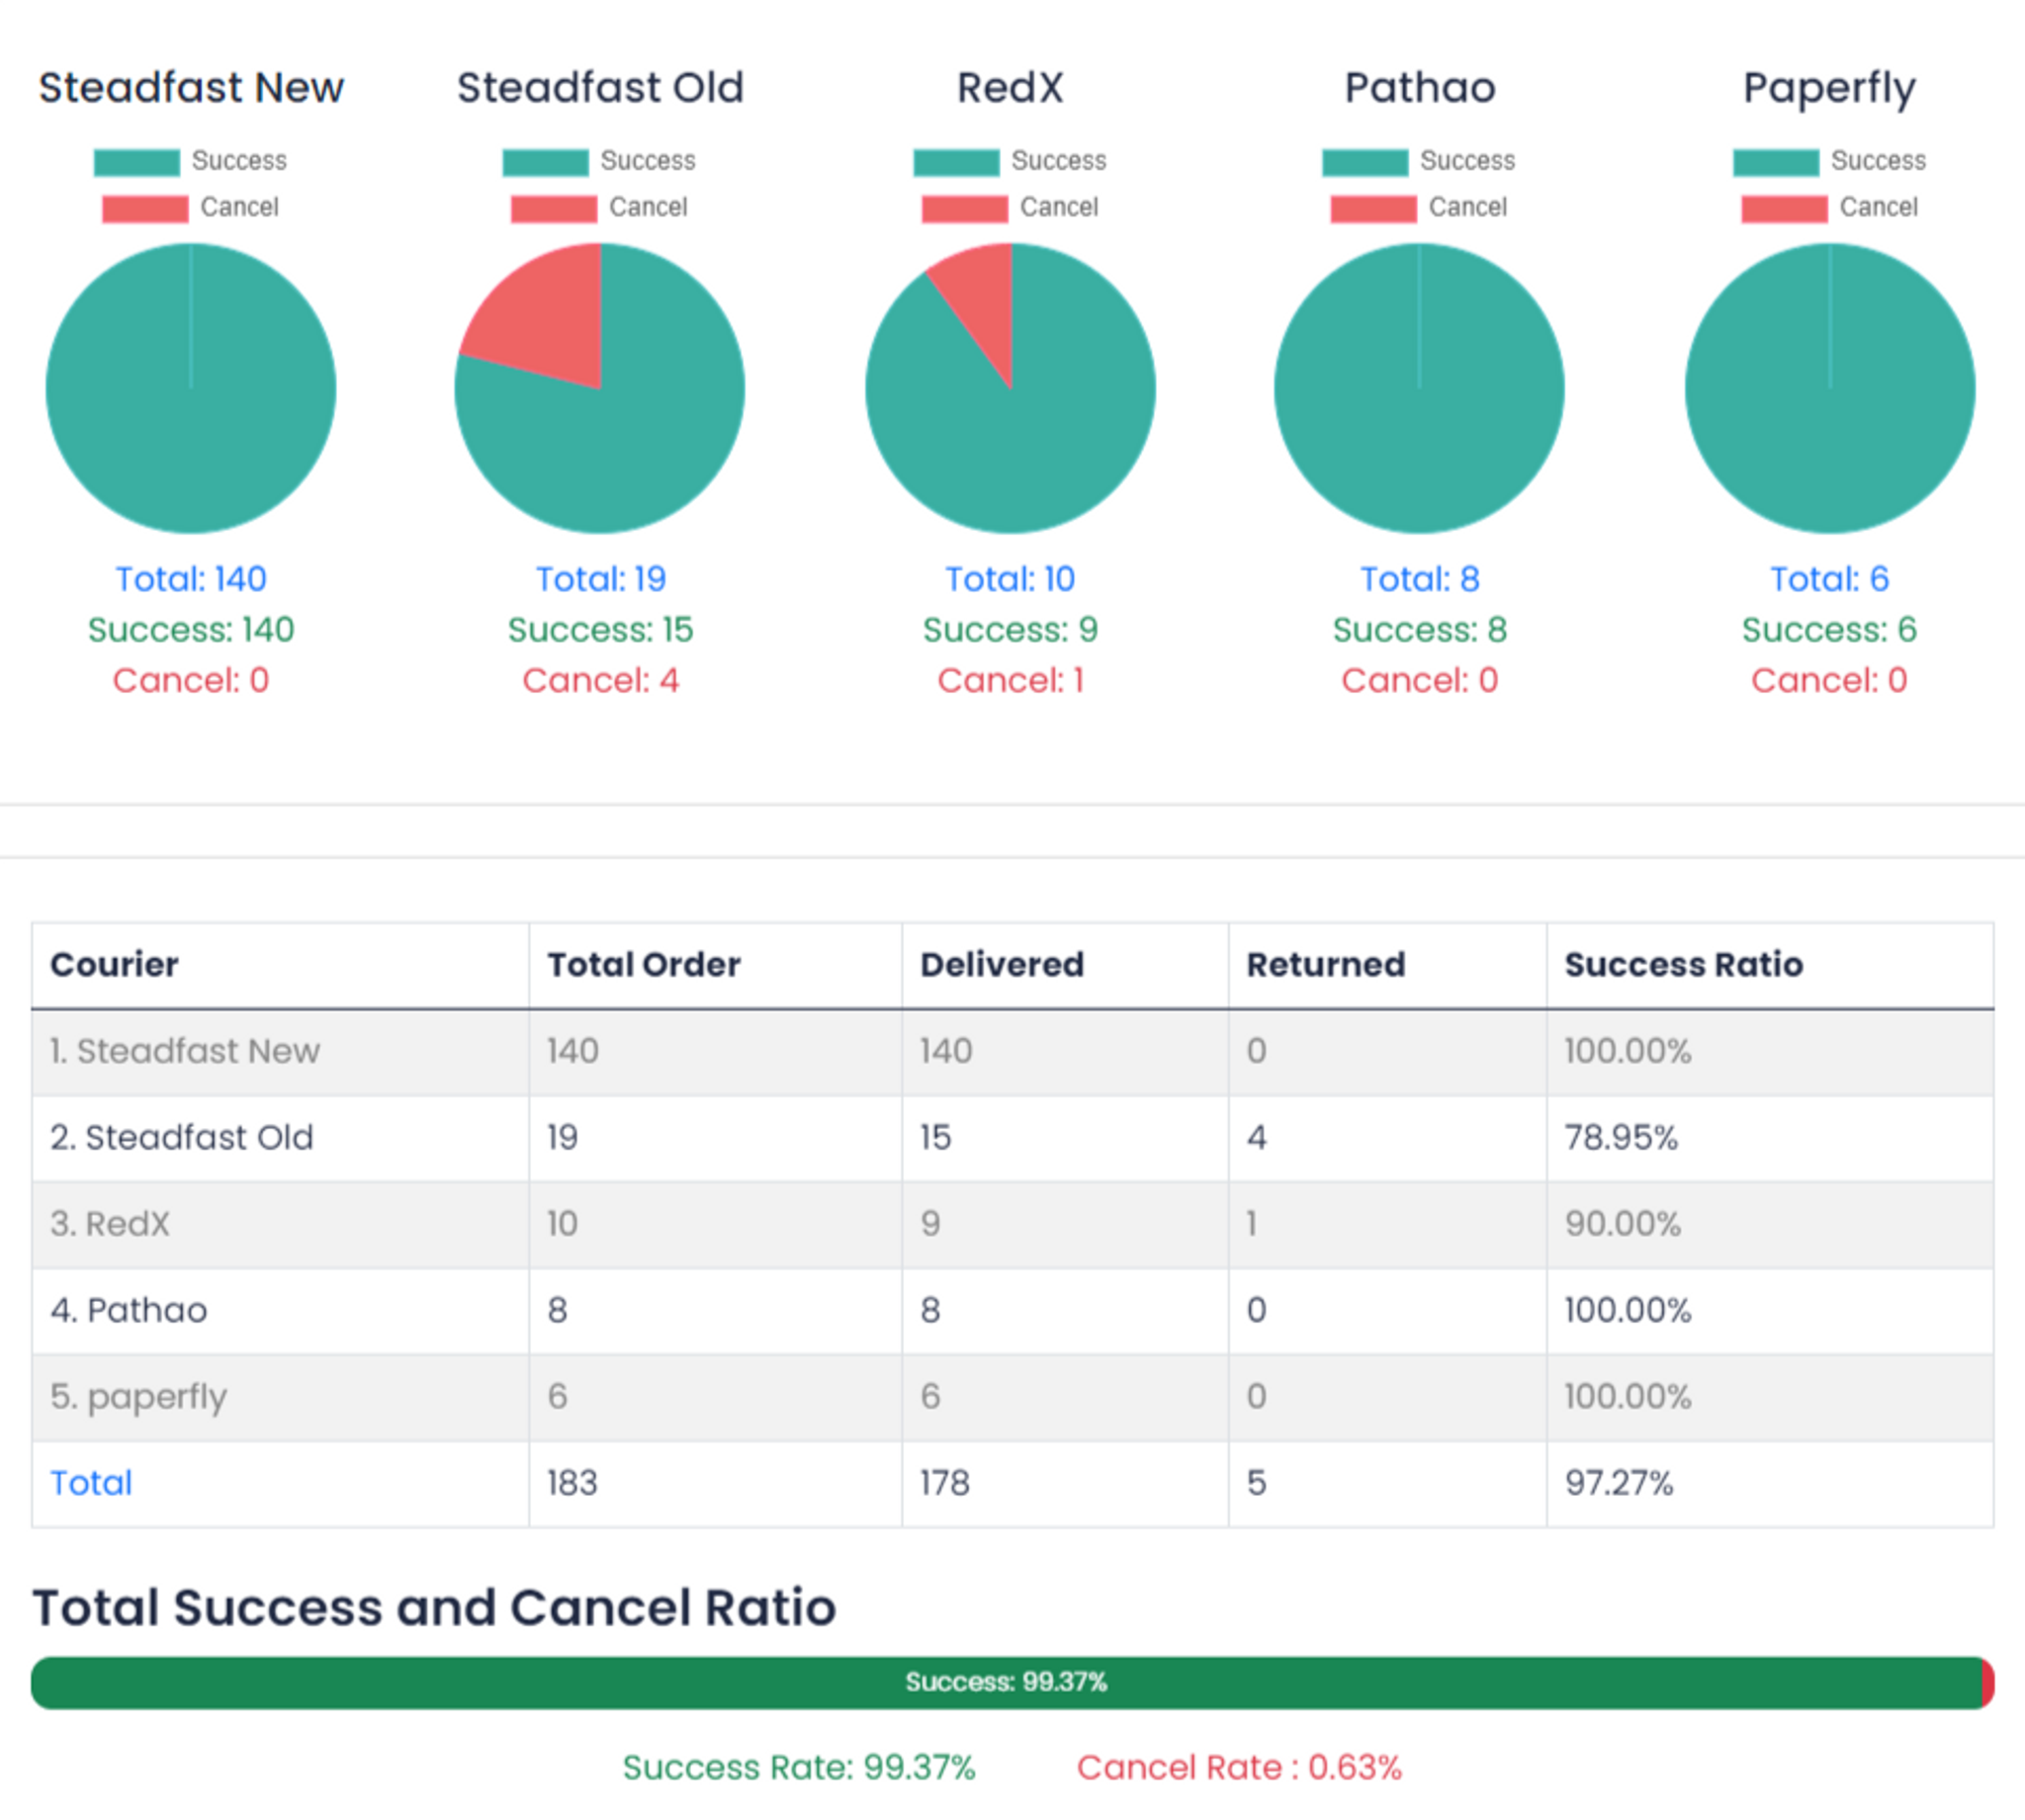Select the '1. Steadfast New' table row
Screen dimensions: 2025x1820
[1012, 1051]
